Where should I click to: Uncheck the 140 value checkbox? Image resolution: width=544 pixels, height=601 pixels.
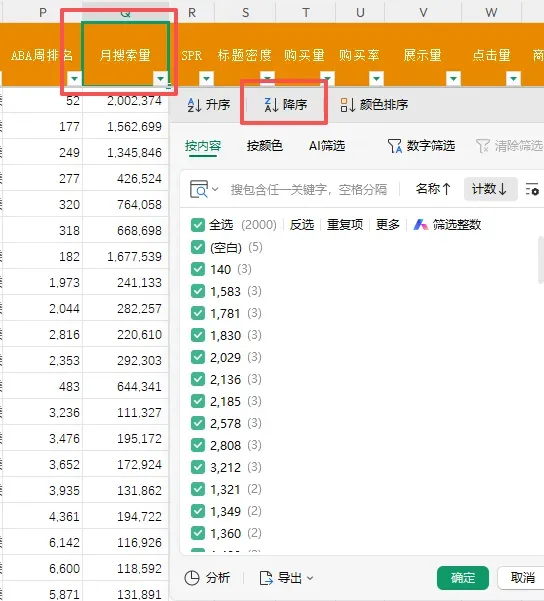click(x=198, y=269)
